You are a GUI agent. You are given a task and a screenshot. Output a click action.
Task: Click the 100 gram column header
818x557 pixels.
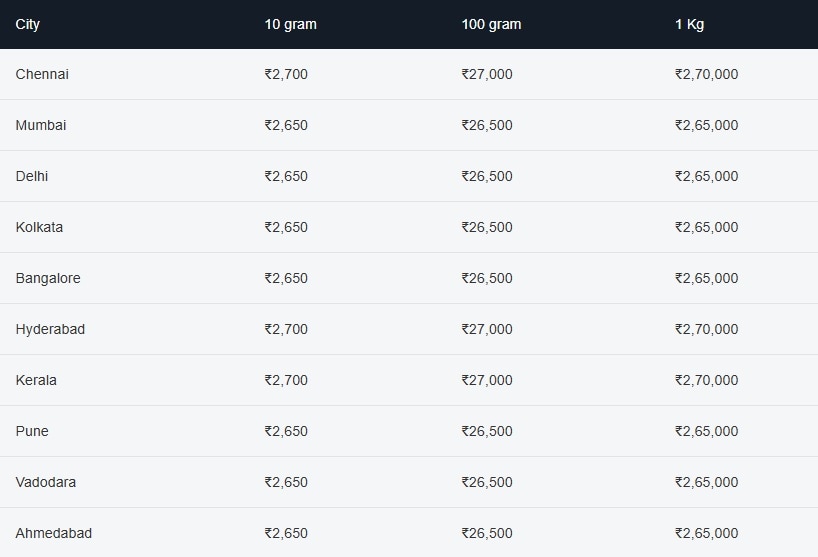[x=491, y=25]
